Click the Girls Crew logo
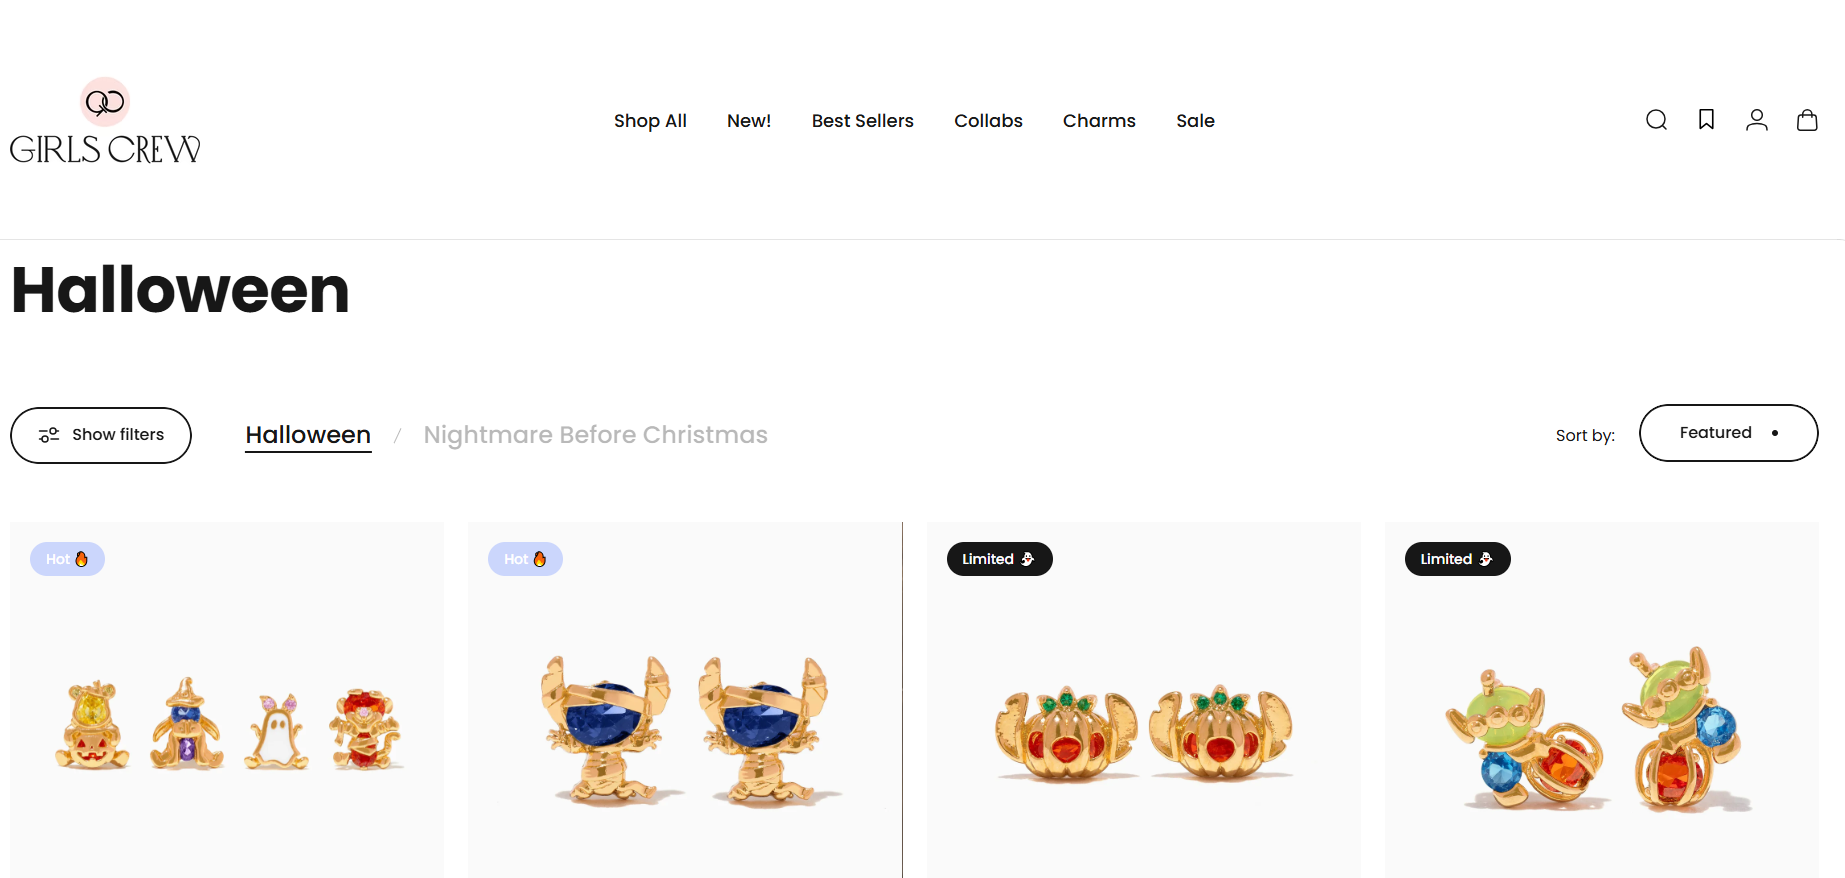 pos(105,120)
